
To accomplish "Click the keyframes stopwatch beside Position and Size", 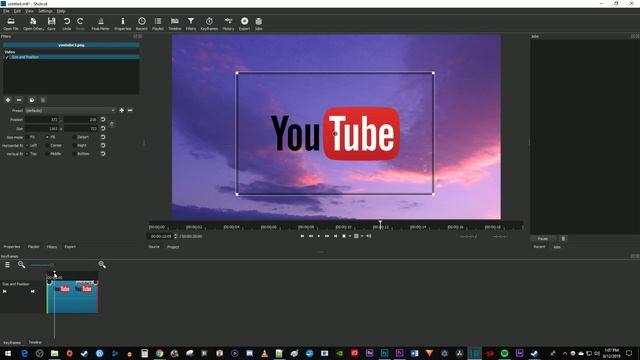I will pos(112,124).
